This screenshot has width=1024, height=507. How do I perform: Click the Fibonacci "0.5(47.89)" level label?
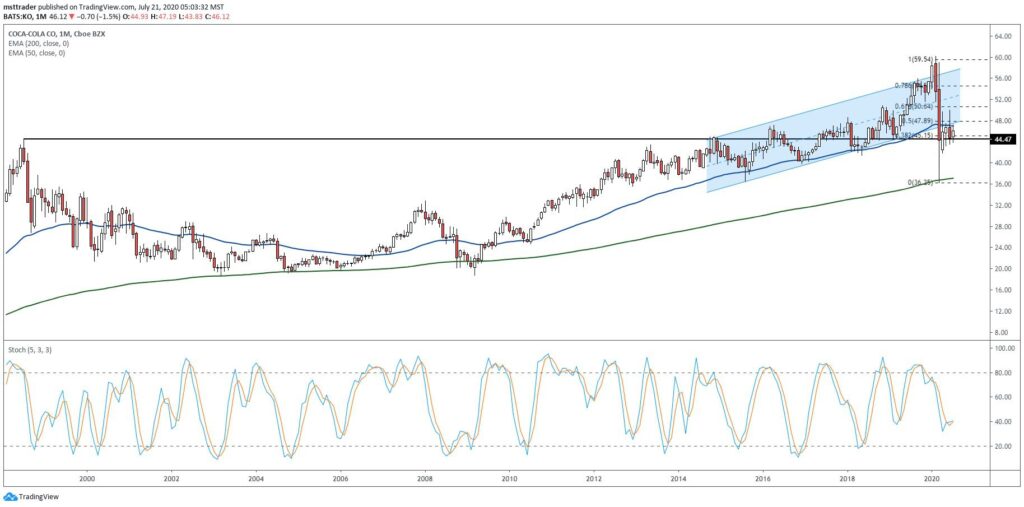point(920,121)
